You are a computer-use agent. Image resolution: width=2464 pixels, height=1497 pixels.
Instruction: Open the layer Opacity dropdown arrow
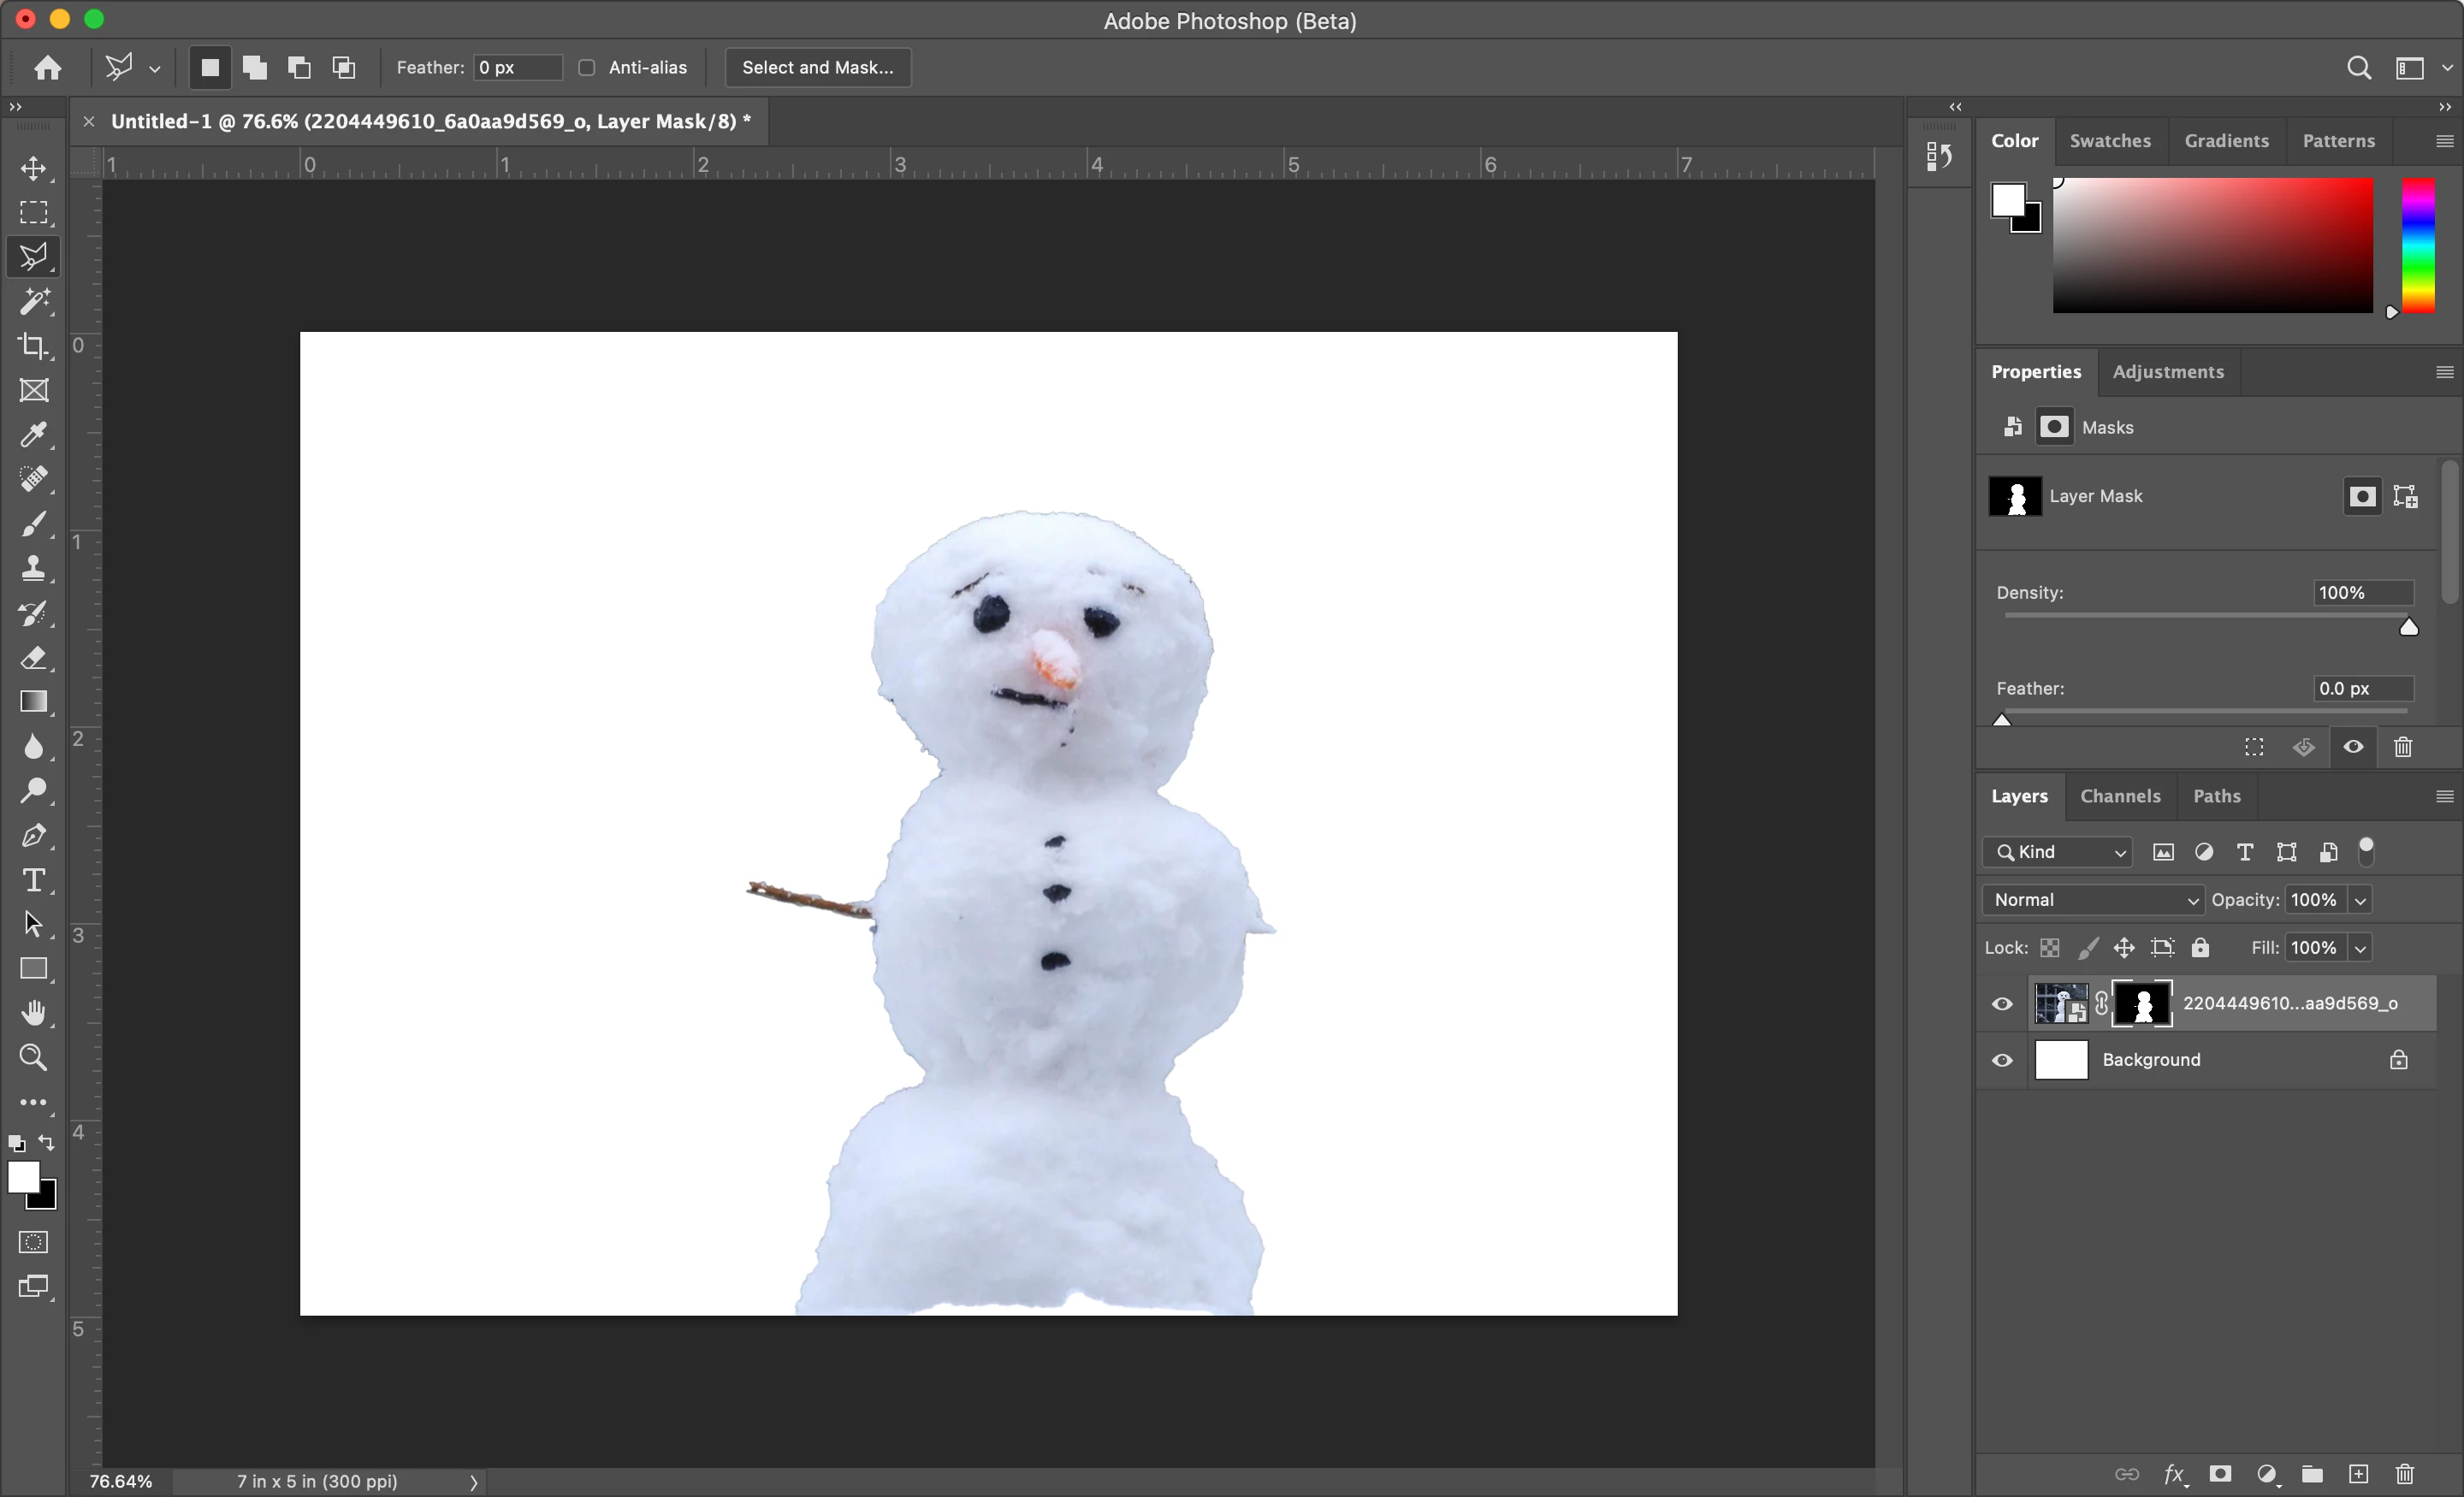(2360, 900)
